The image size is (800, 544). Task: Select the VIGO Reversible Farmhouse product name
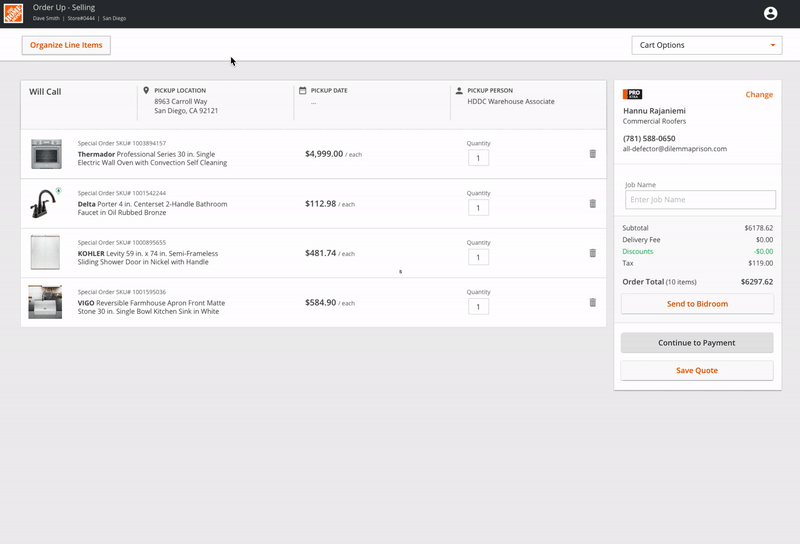[151, 307]
